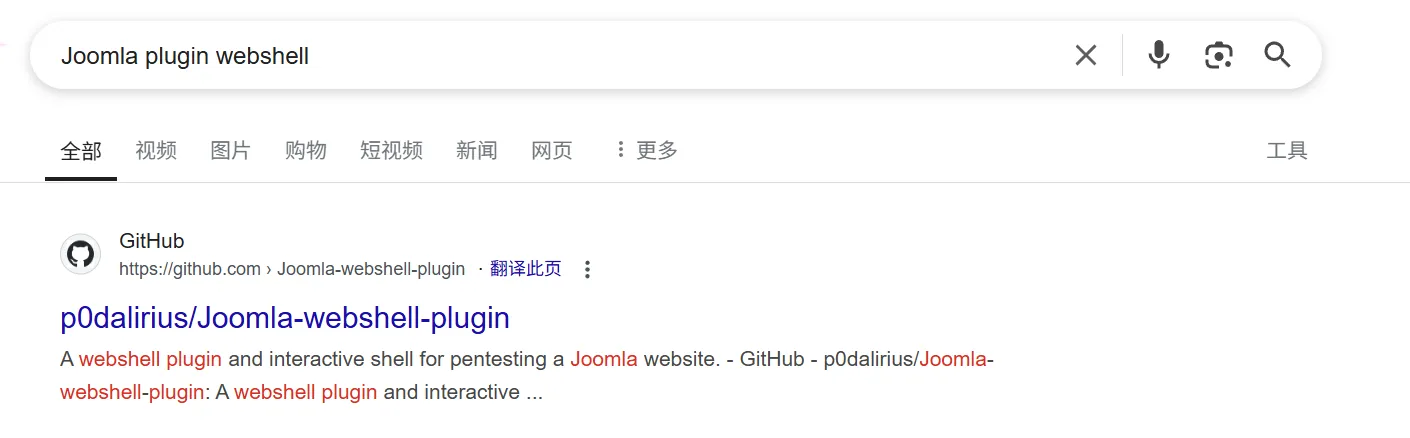Focus the search box containing Joomla query
The width and height of the screenshot is (1410, 438).
point(560,56)
